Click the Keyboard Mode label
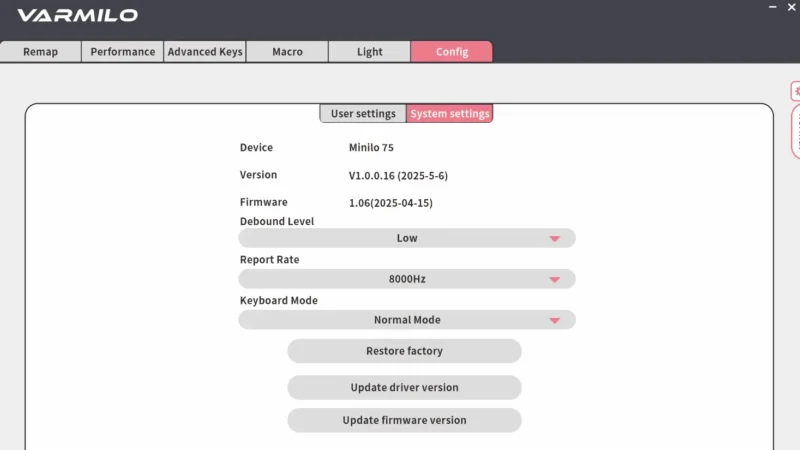Image resolution: width=800 pixels, height=450 pixels. click(x=279, y=301)
